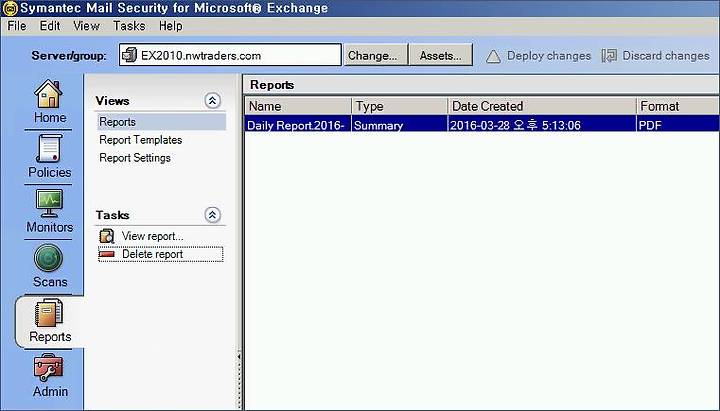Collapse the Tasks panel
Image resolution: width=720 pixels, height=411 pixels.
(x=212, y=214)
